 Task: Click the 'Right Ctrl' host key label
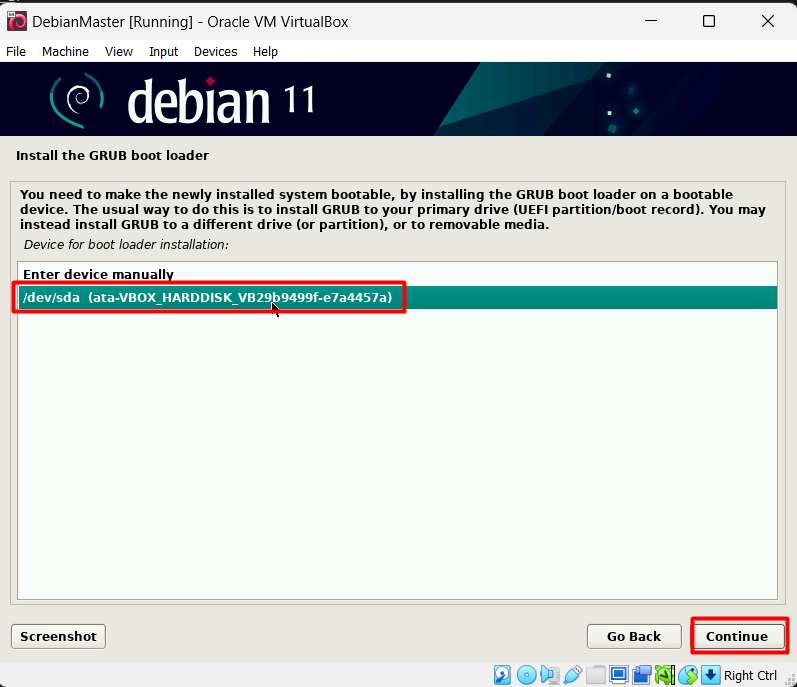tap(750, 675)
